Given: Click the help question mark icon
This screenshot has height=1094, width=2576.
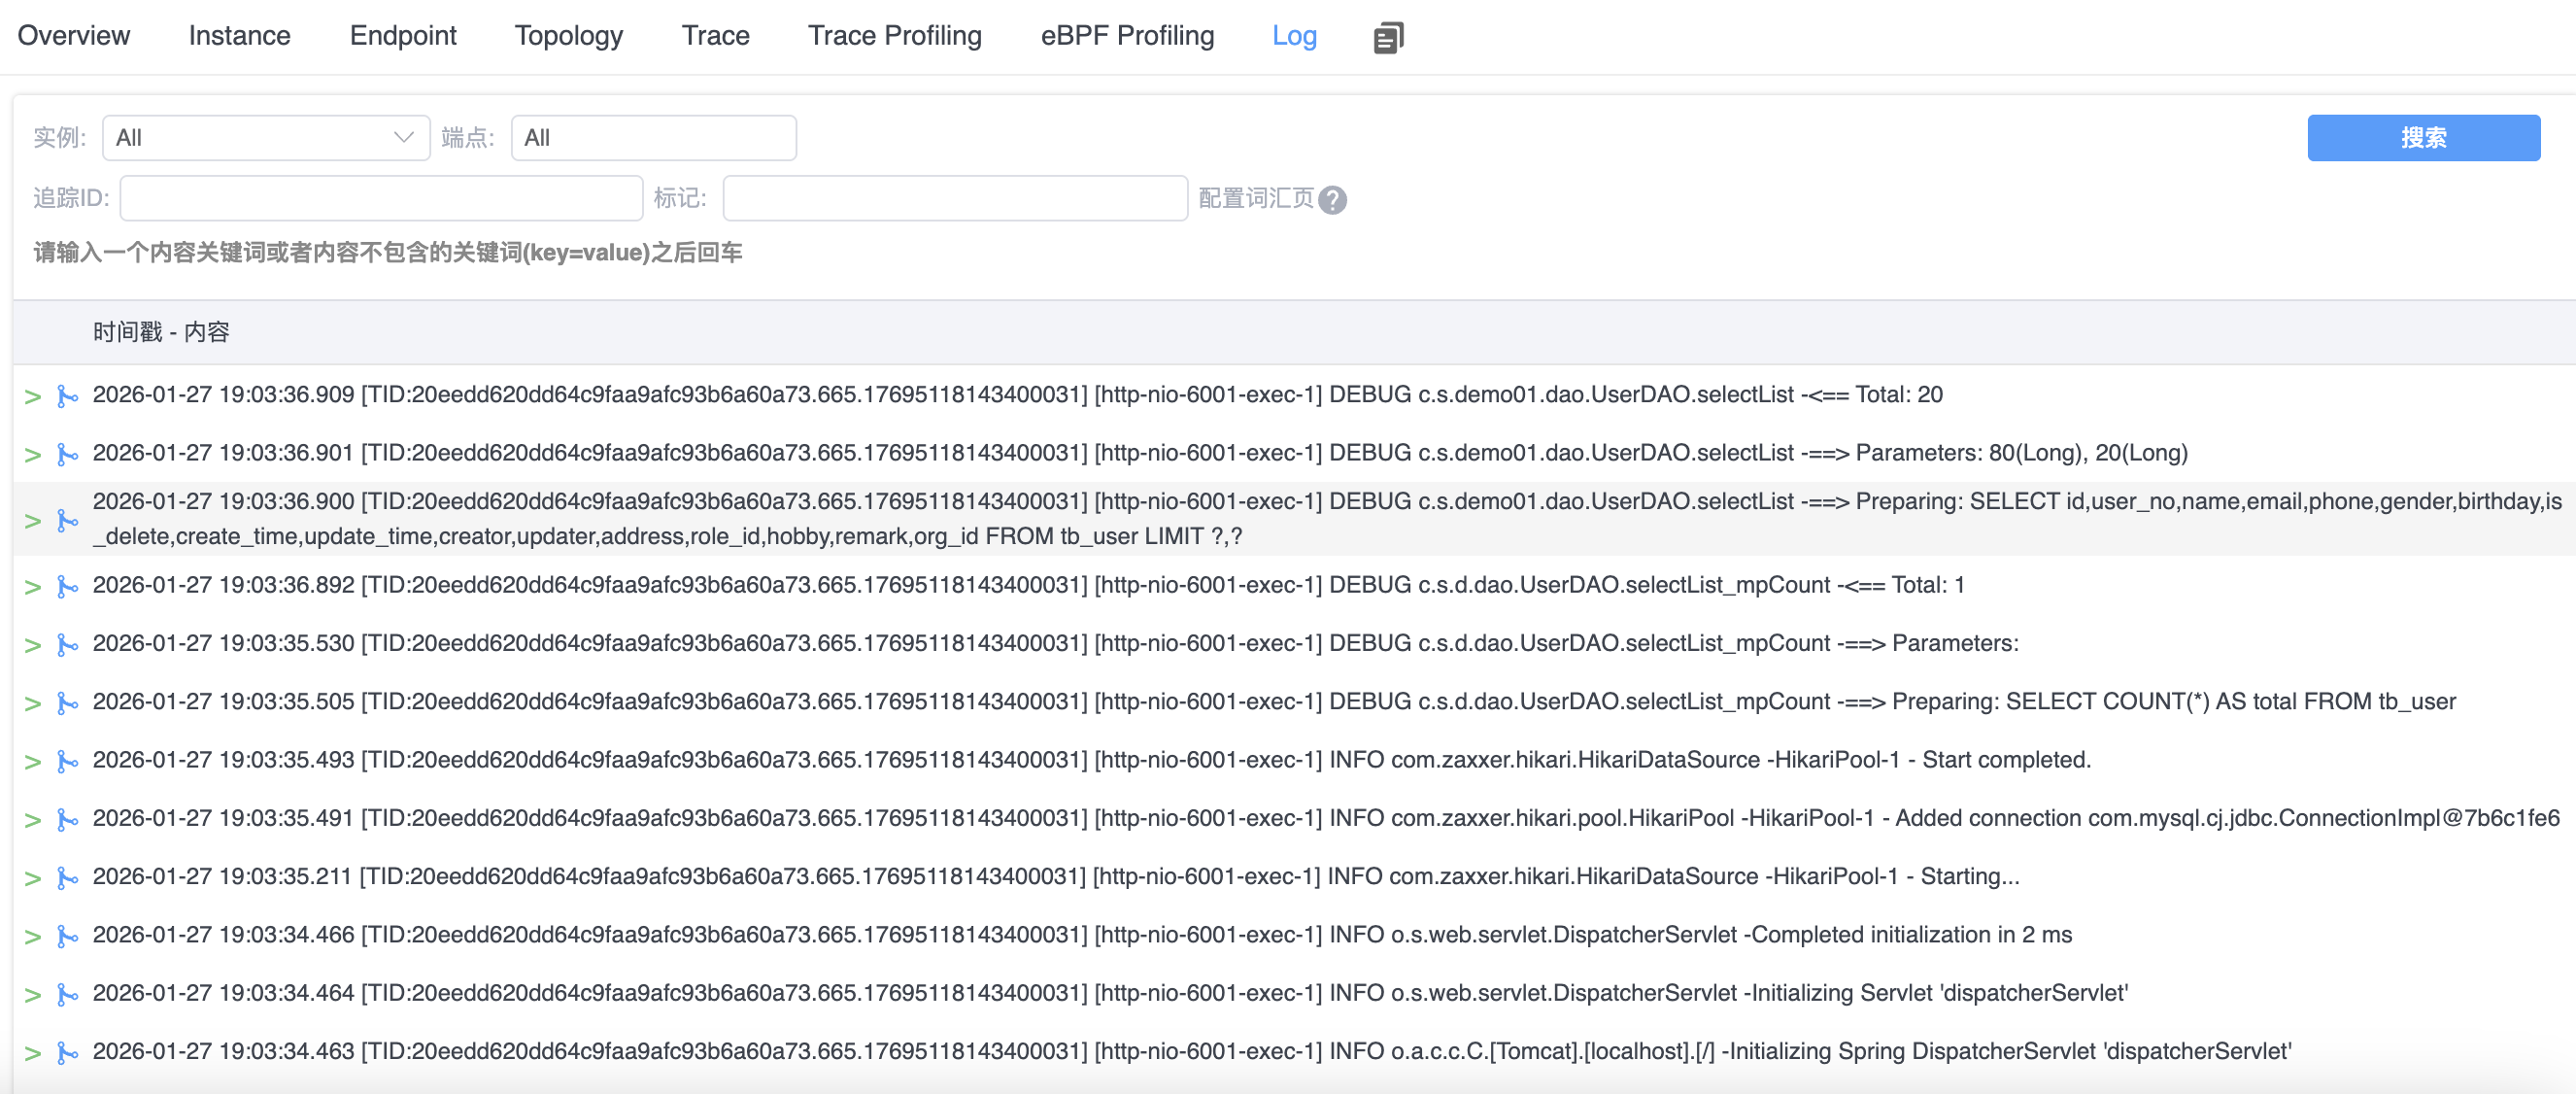Looking at the screenshot, I should (1332, 200).
